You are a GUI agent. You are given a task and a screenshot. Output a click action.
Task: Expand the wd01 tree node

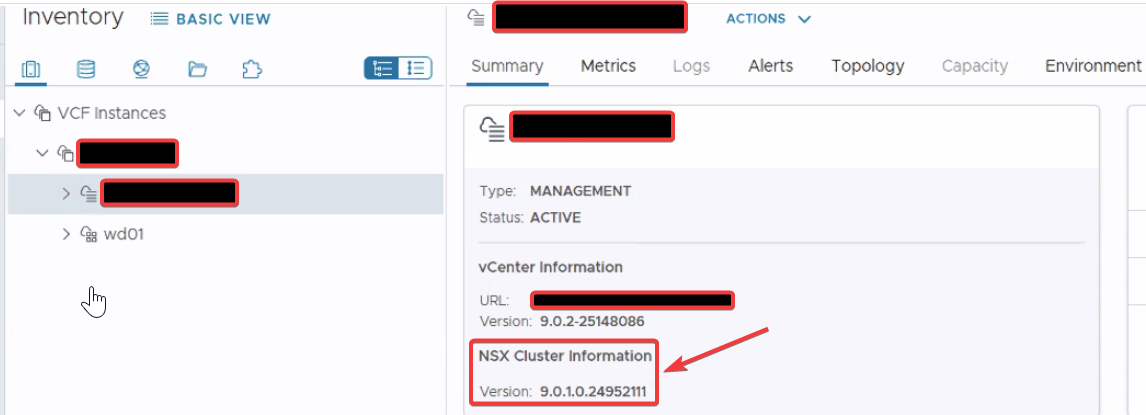[66, 234]
